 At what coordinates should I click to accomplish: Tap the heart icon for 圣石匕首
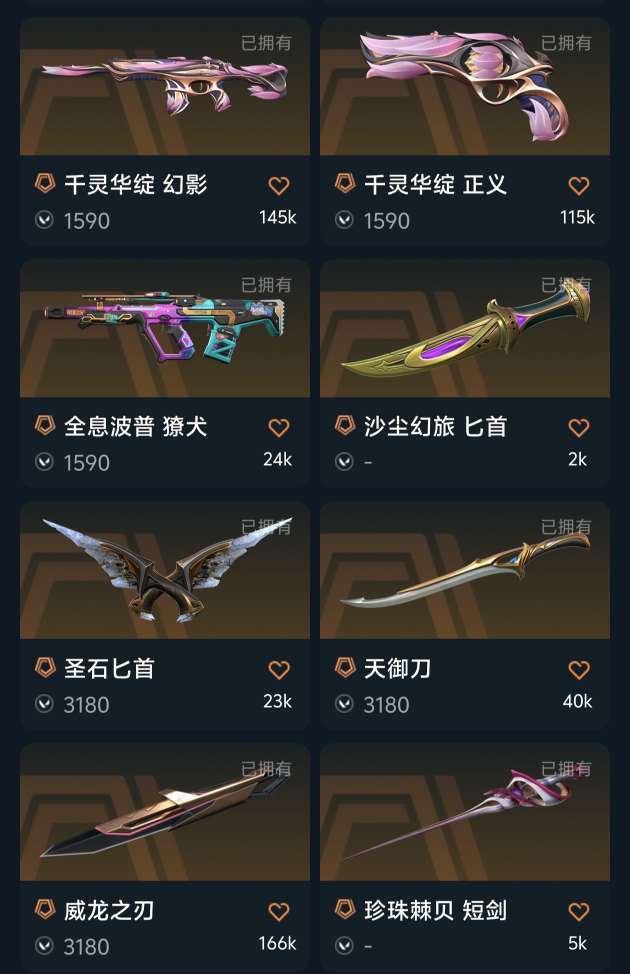[279, 670]
